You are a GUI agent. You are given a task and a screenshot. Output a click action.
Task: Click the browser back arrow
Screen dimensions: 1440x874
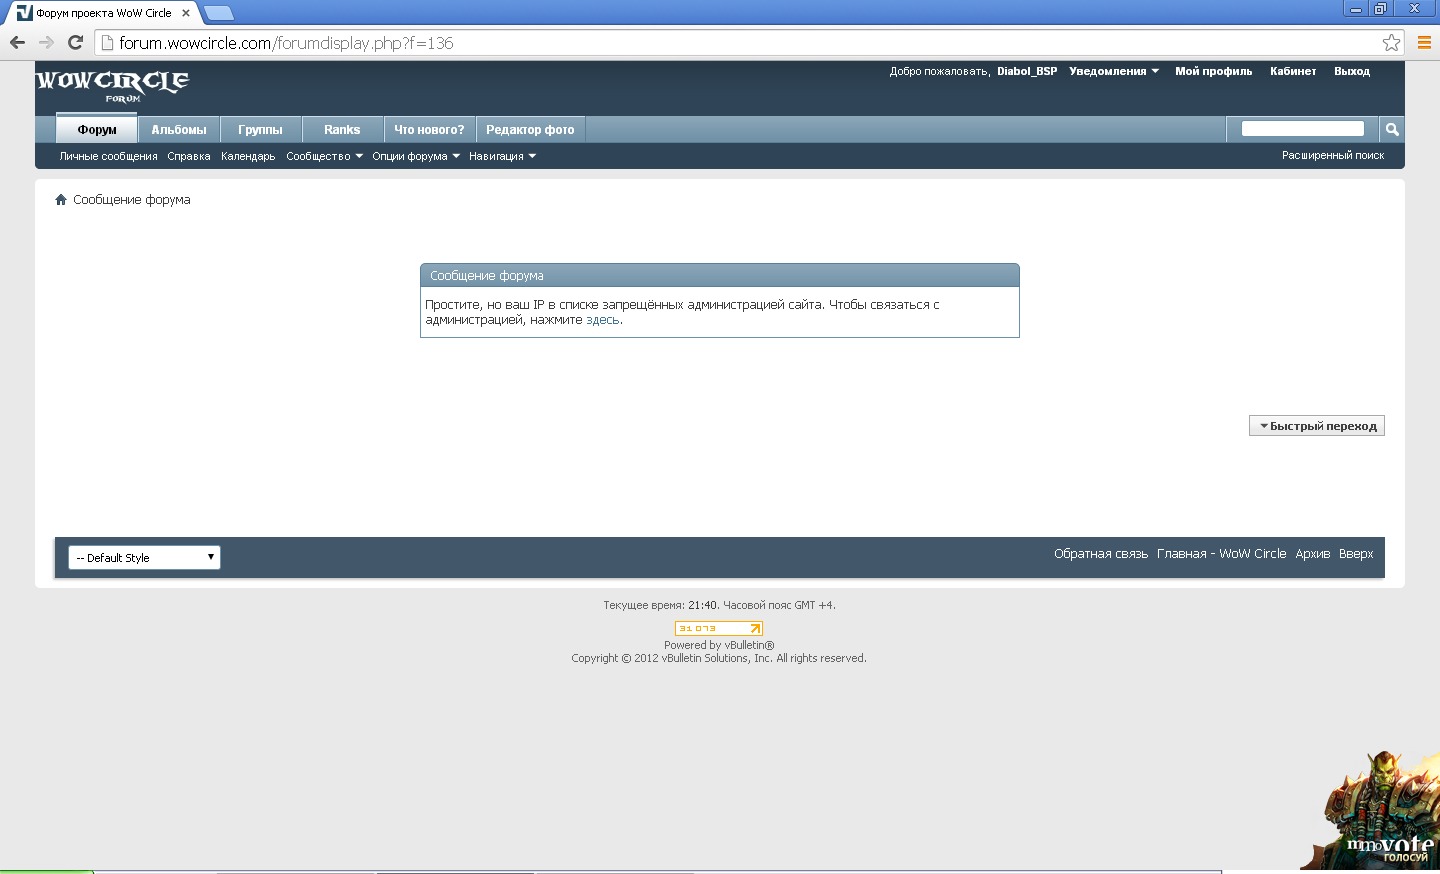[x=17, y=42]
